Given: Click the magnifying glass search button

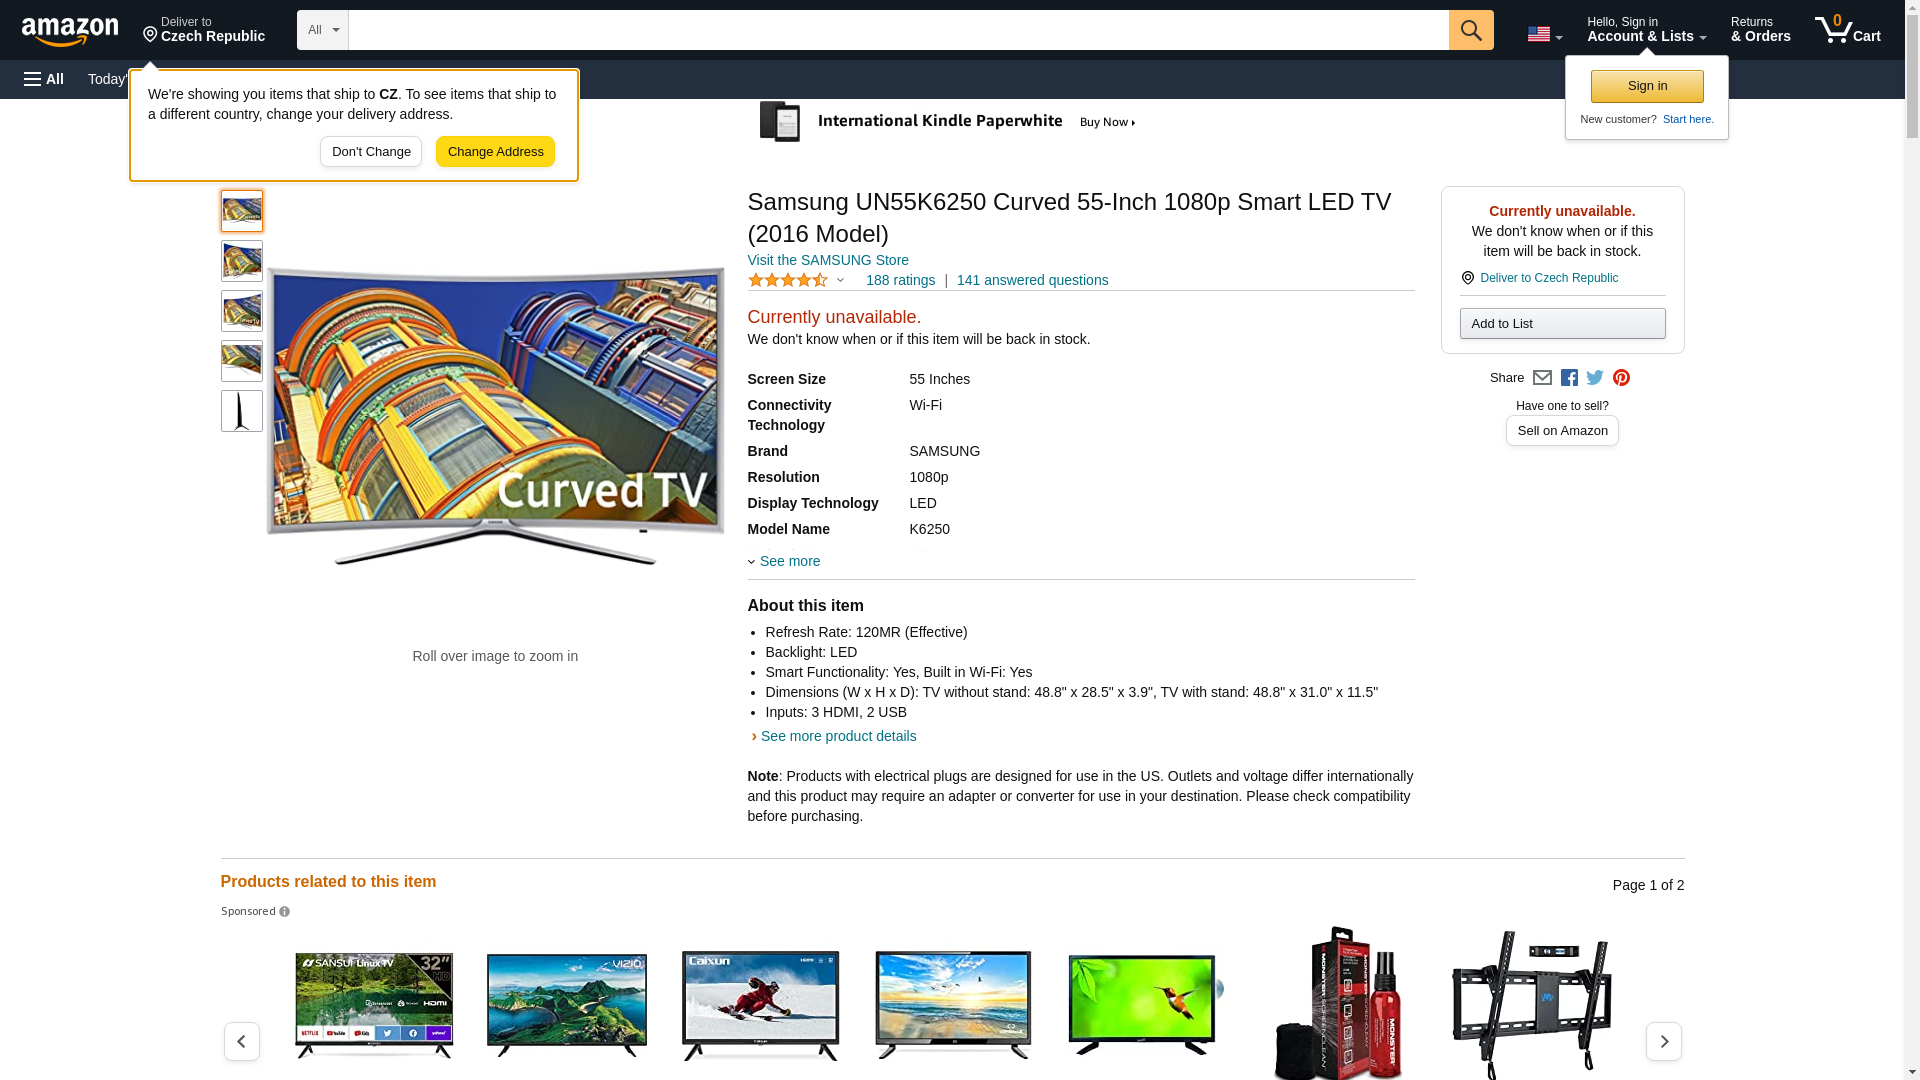Looking at the screenshot, I should (x=1470, y=30).
